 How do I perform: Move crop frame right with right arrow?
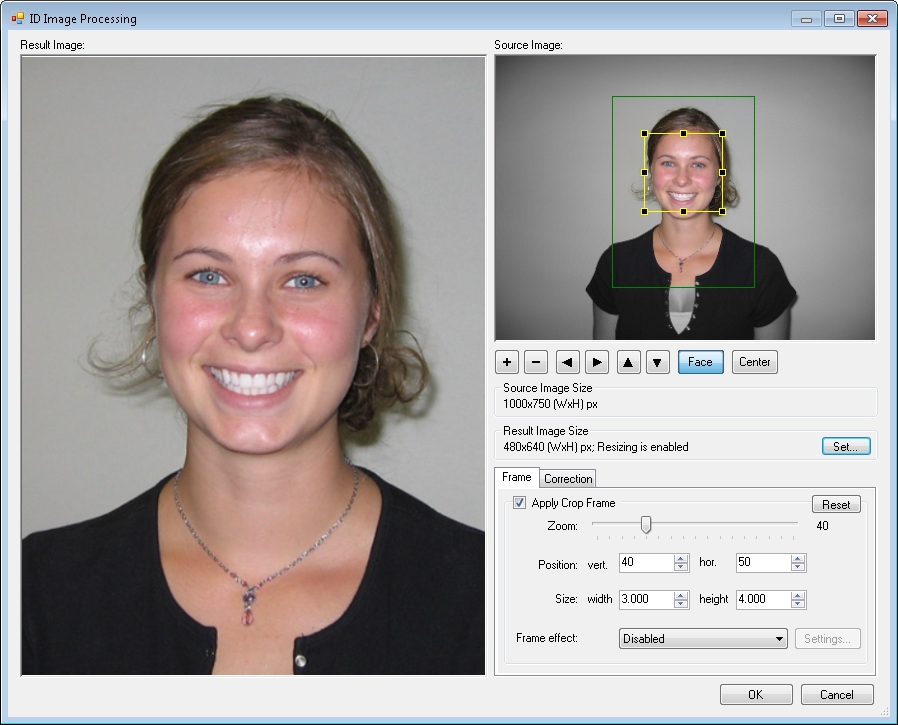[597, 362]
